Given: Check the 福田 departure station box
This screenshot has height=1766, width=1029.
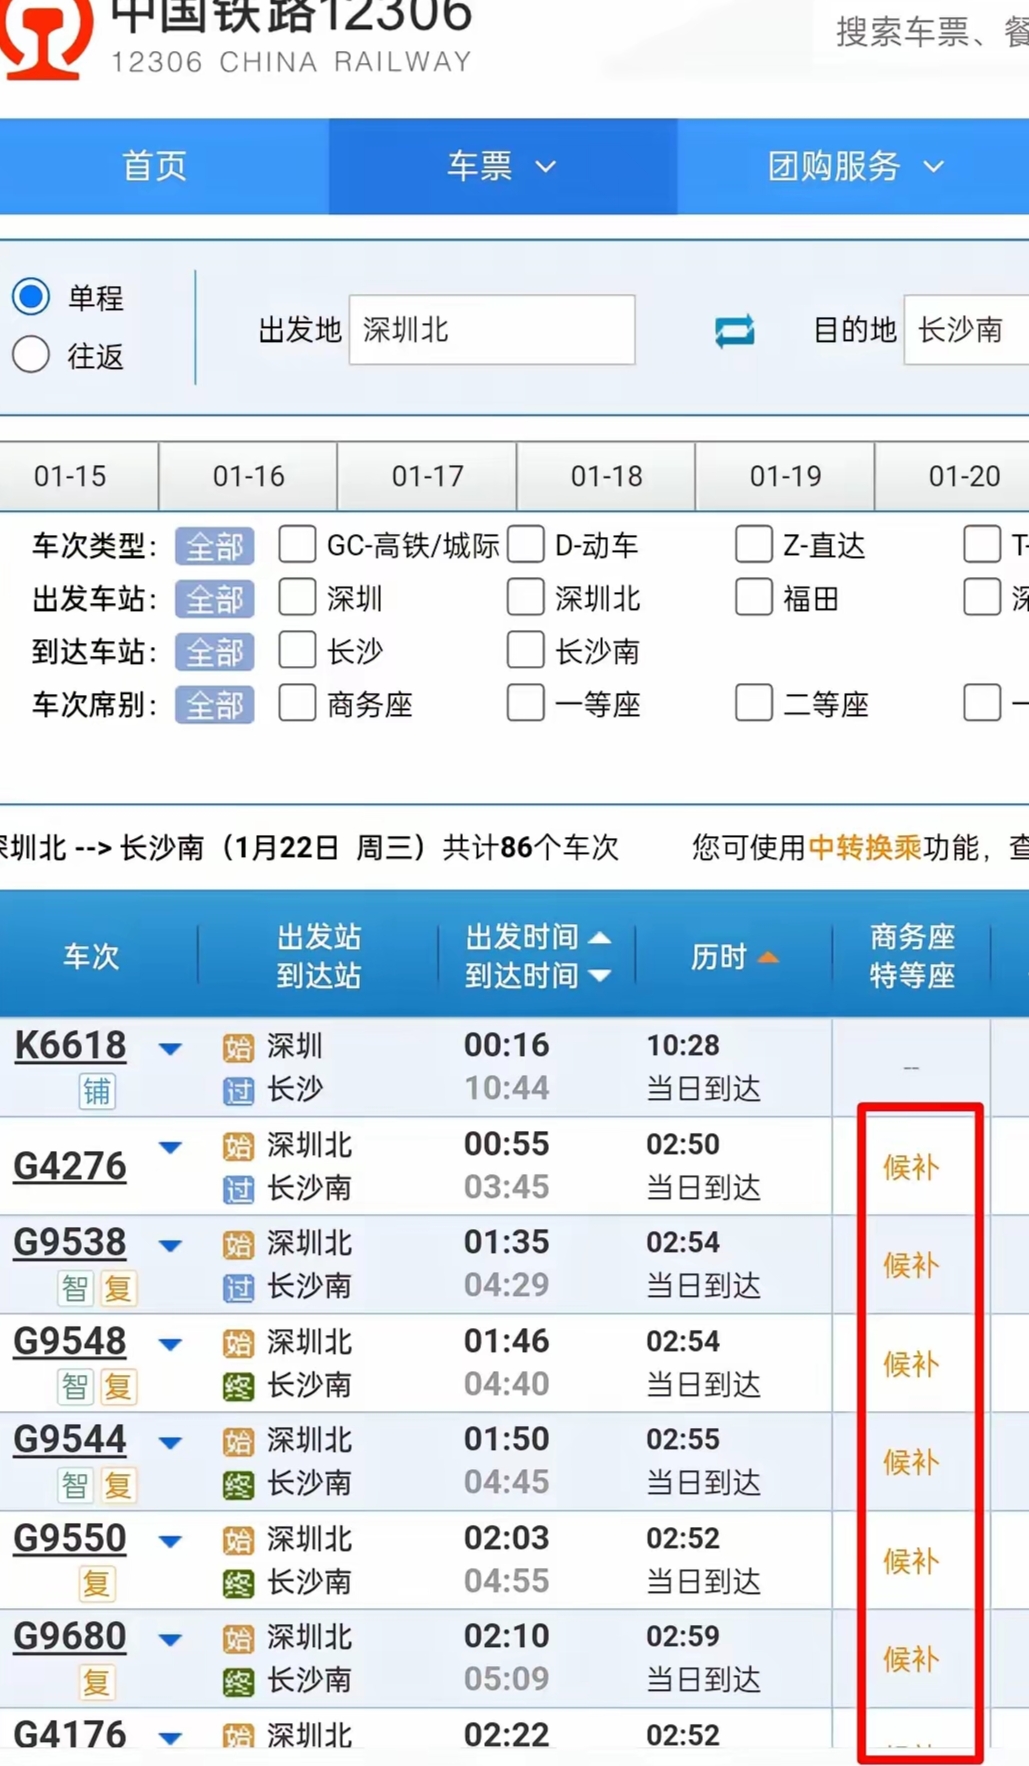Looking at the screenshot, I should 753,598.
